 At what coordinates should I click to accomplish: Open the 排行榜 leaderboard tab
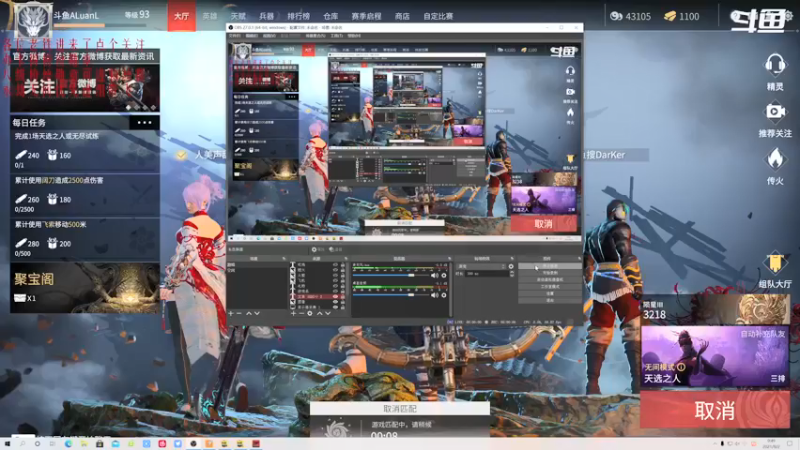(298, 16)
